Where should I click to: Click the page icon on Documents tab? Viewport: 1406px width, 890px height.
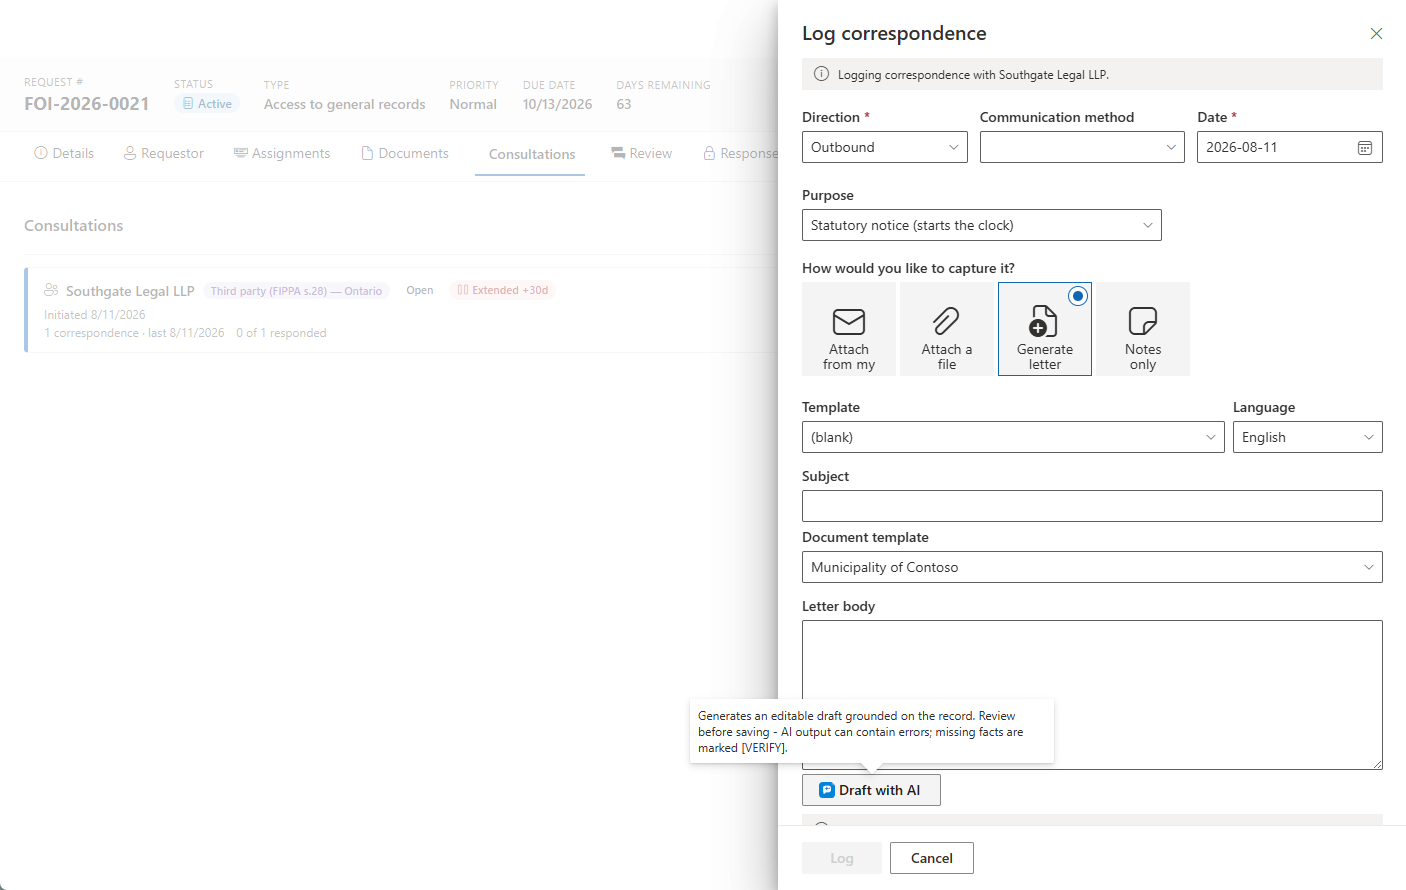pos(368,153)
